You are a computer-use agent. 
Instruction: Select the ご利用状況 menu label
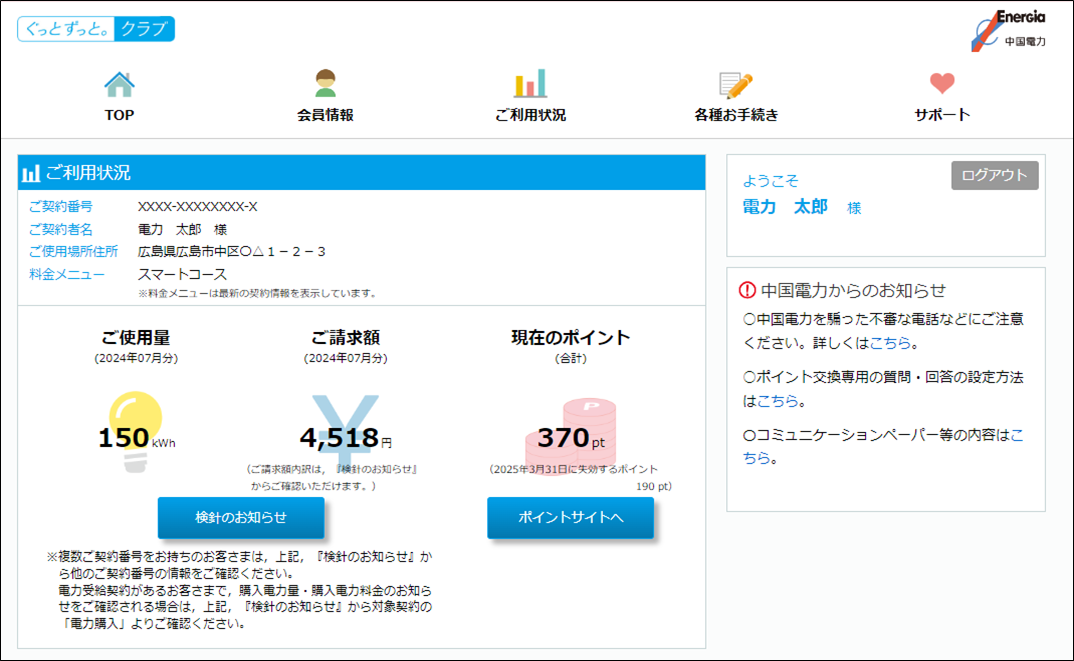tap(530, 115)
